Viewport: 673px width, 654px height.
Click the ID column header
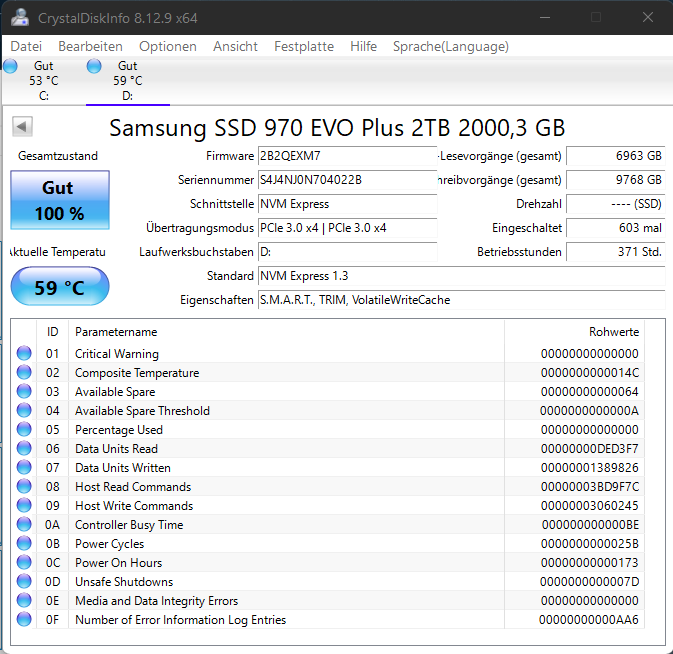coord(52,332)
